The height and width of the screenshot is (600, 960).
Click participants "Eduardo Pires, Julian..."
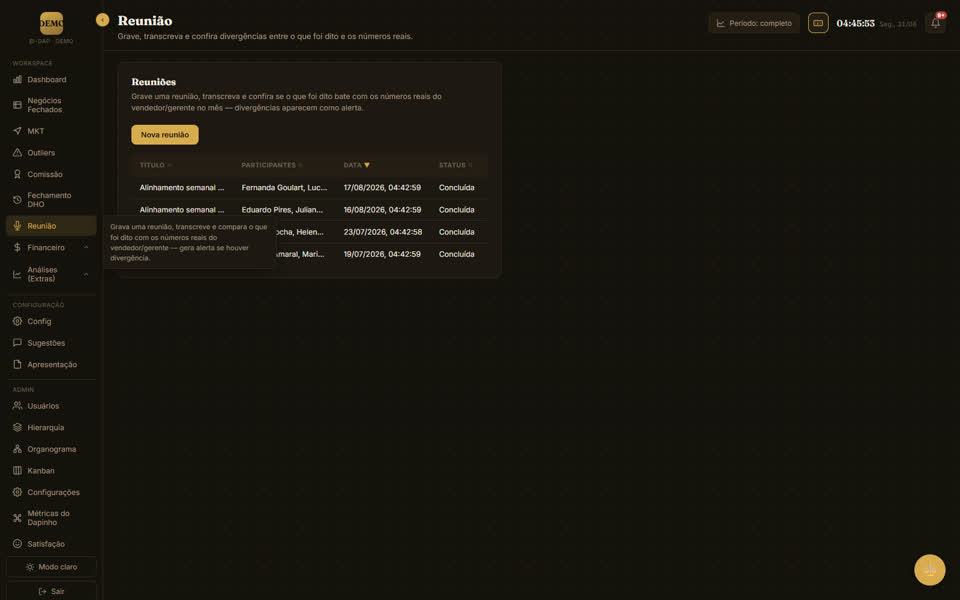282,210
